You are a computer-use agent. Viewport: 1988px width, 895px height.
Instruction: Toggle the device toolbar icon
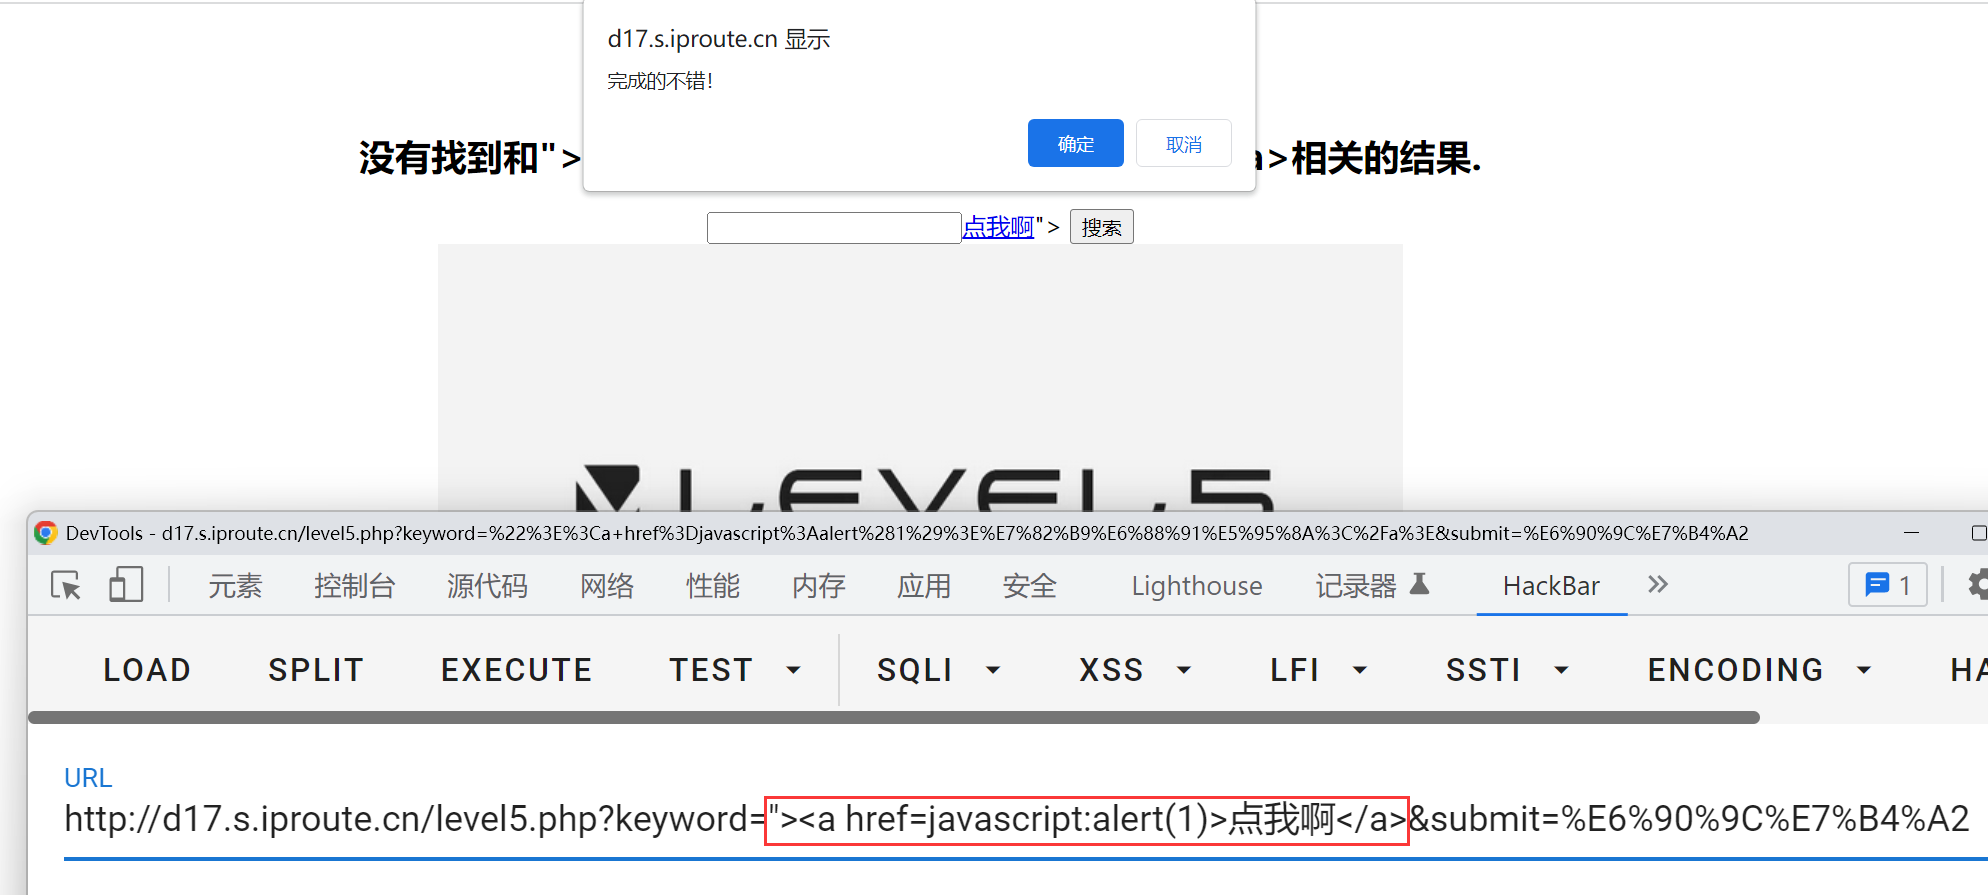tap(126, 585)
